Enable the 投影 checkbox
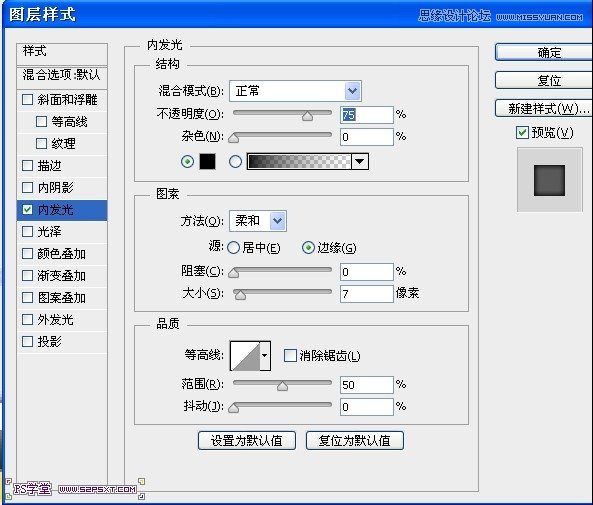 coord(28,342)
